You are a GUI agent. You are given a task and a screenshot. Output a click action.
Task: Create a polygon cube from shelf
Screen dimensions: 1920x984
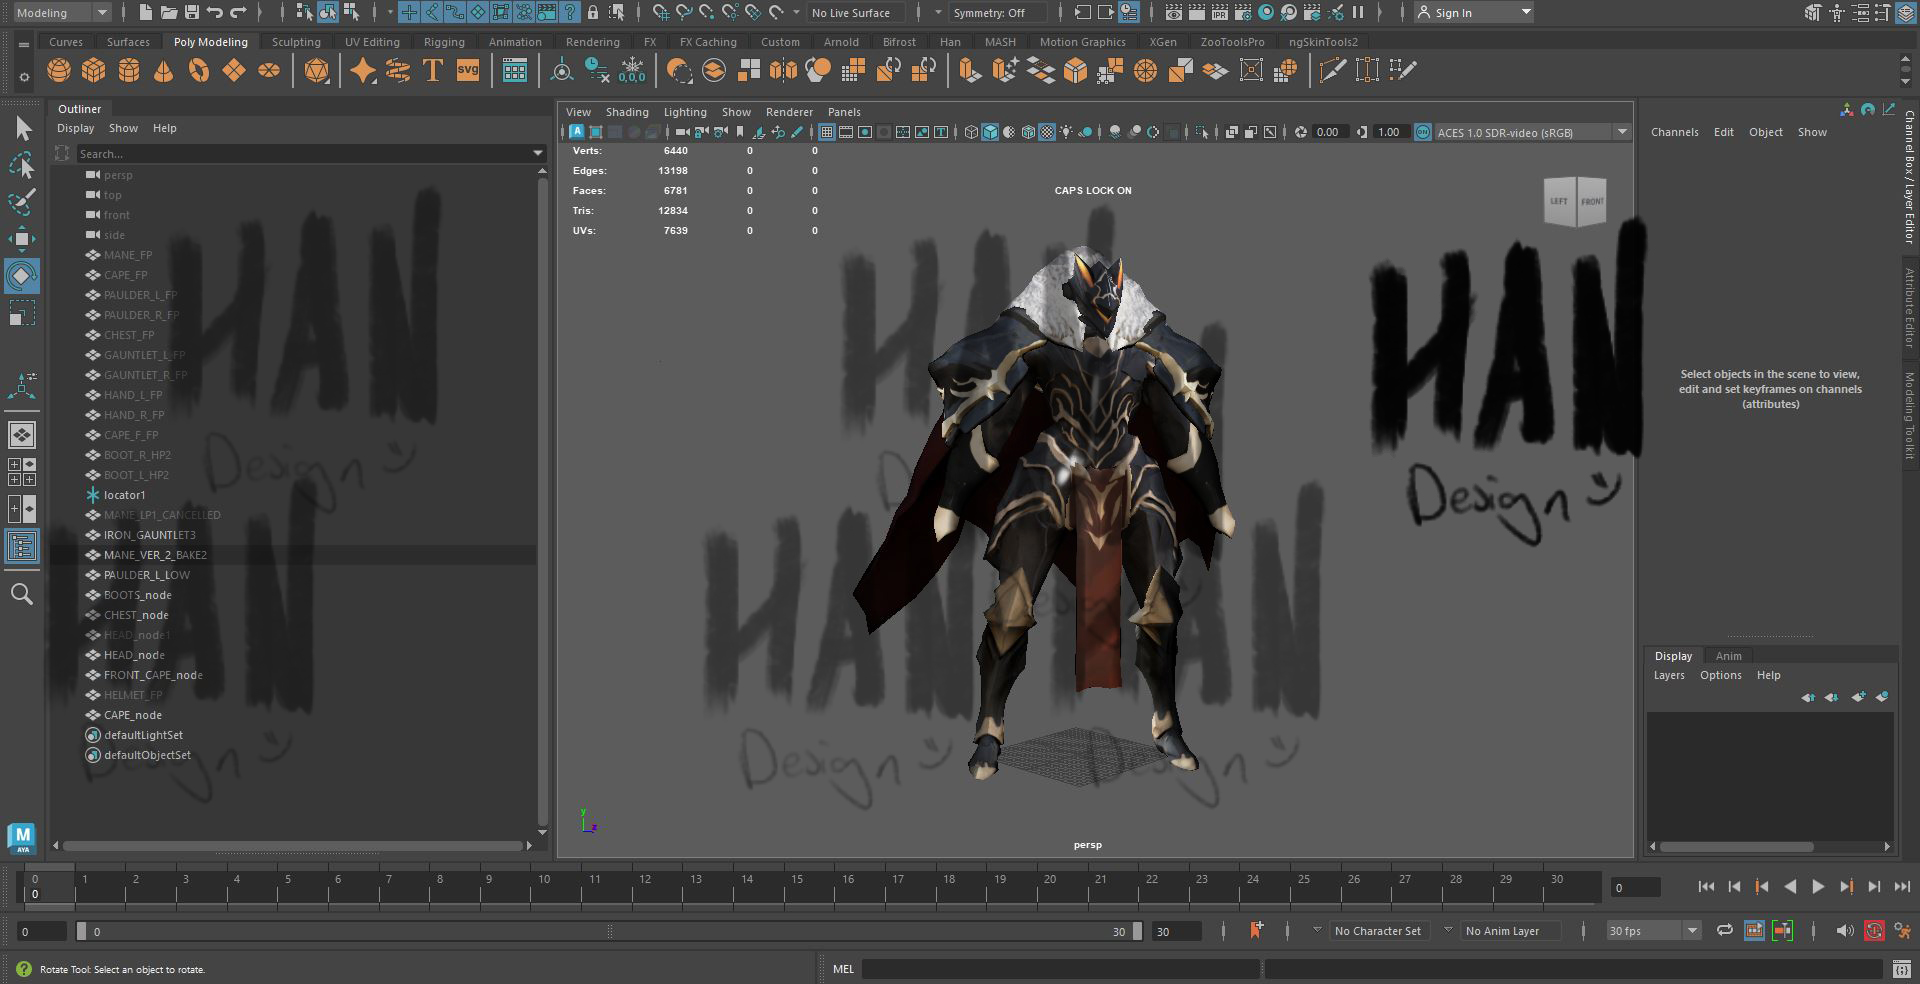[x=93, y=70]
